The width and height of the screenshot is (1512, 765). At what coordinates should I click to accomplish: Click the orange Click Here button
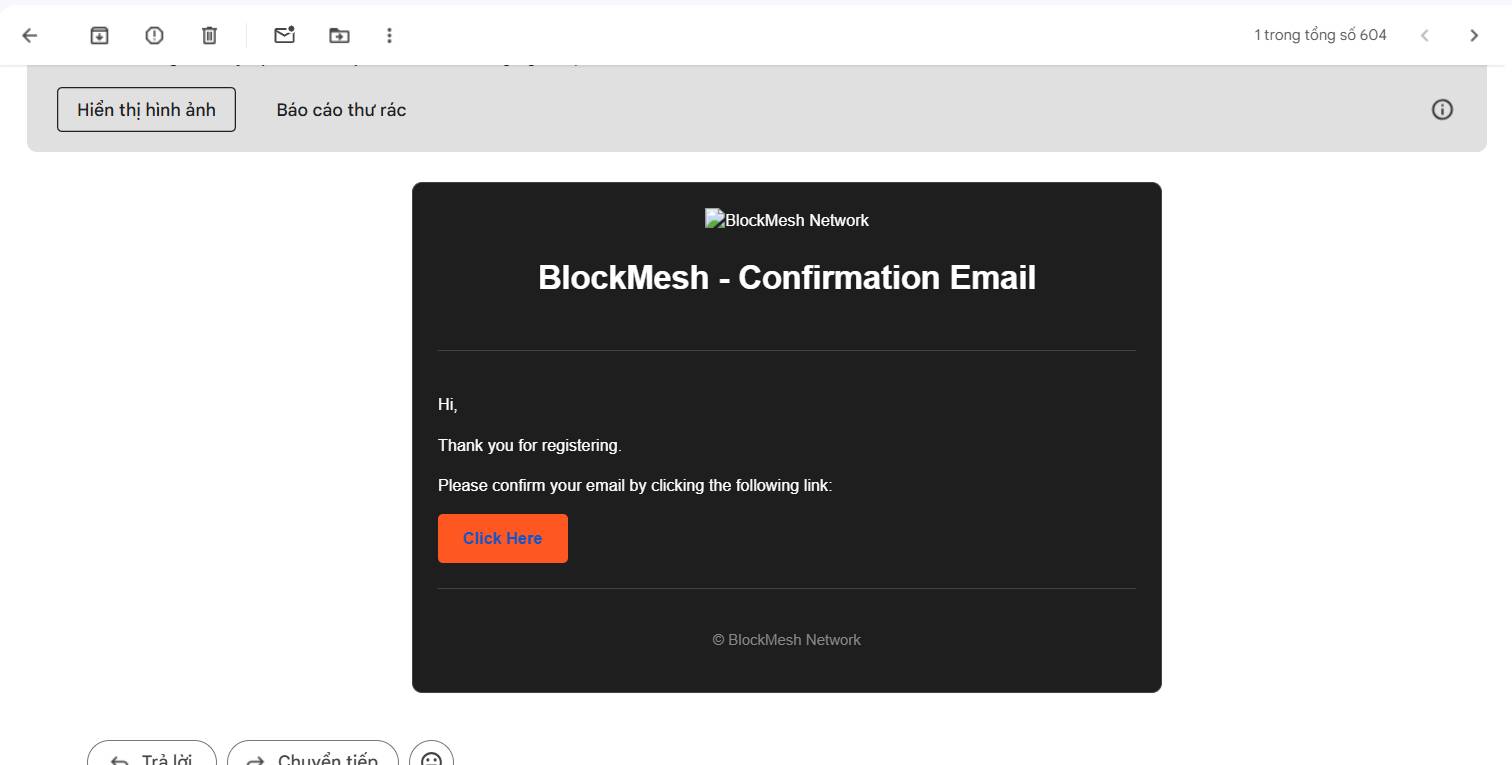(503, 539)
